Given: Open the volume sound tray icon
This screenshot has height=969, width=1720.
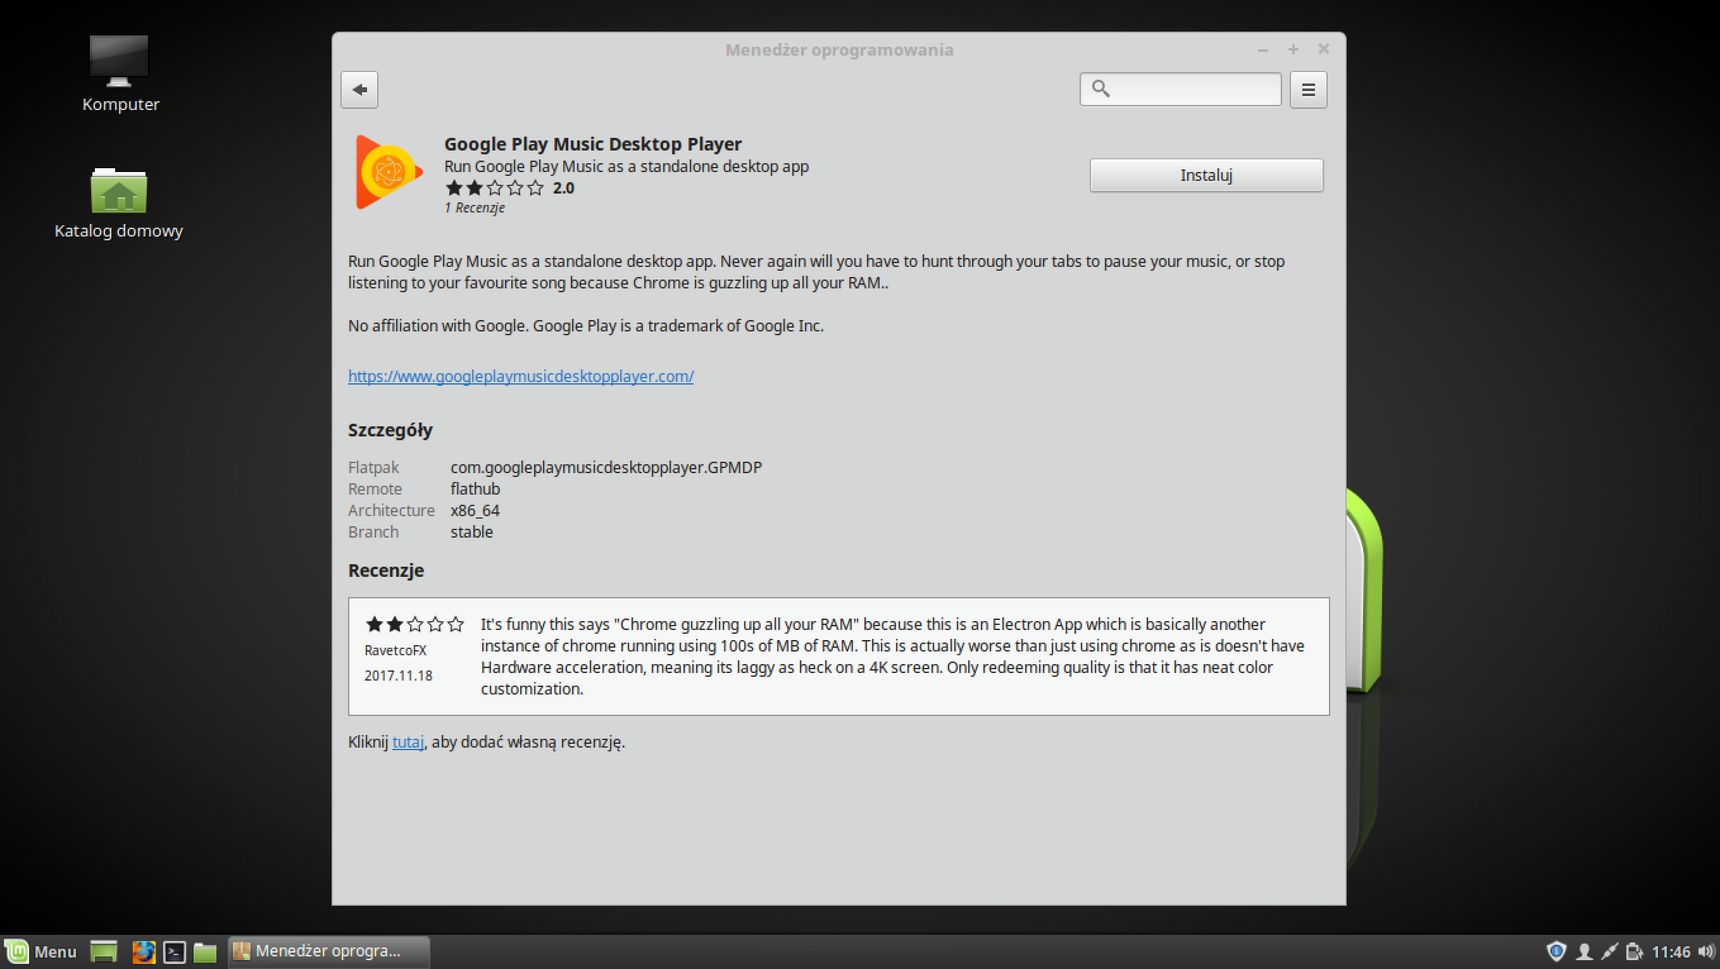Looking at the screenshot, I should (1705, 951).
